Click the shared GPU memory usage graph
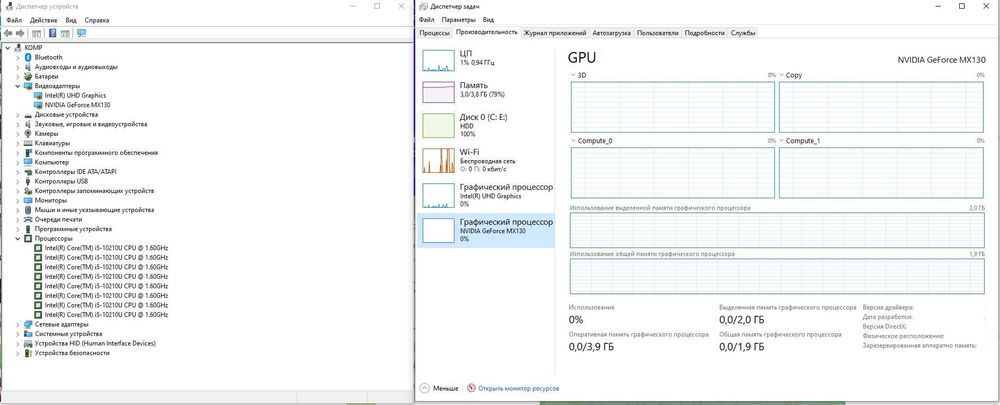Image resolution: width=1000 pixels, height=405 pixels. [x=777, y=276]
